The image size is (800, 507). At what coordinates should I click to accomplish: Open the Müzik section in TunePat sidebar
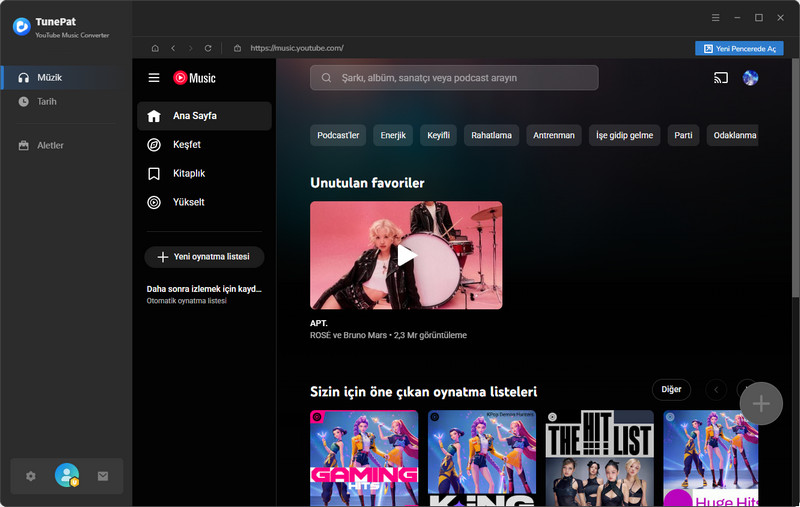pos(66,78)
